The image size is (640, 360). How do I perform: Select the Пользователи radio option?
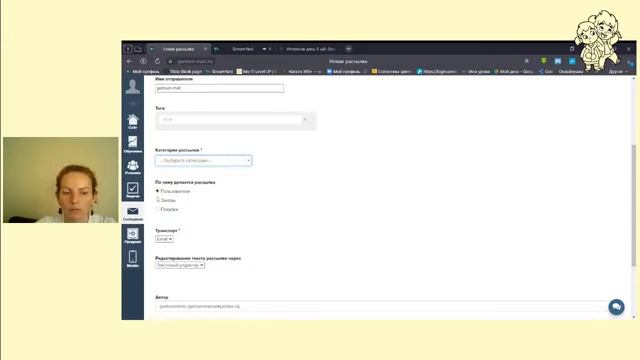(157, 191)
